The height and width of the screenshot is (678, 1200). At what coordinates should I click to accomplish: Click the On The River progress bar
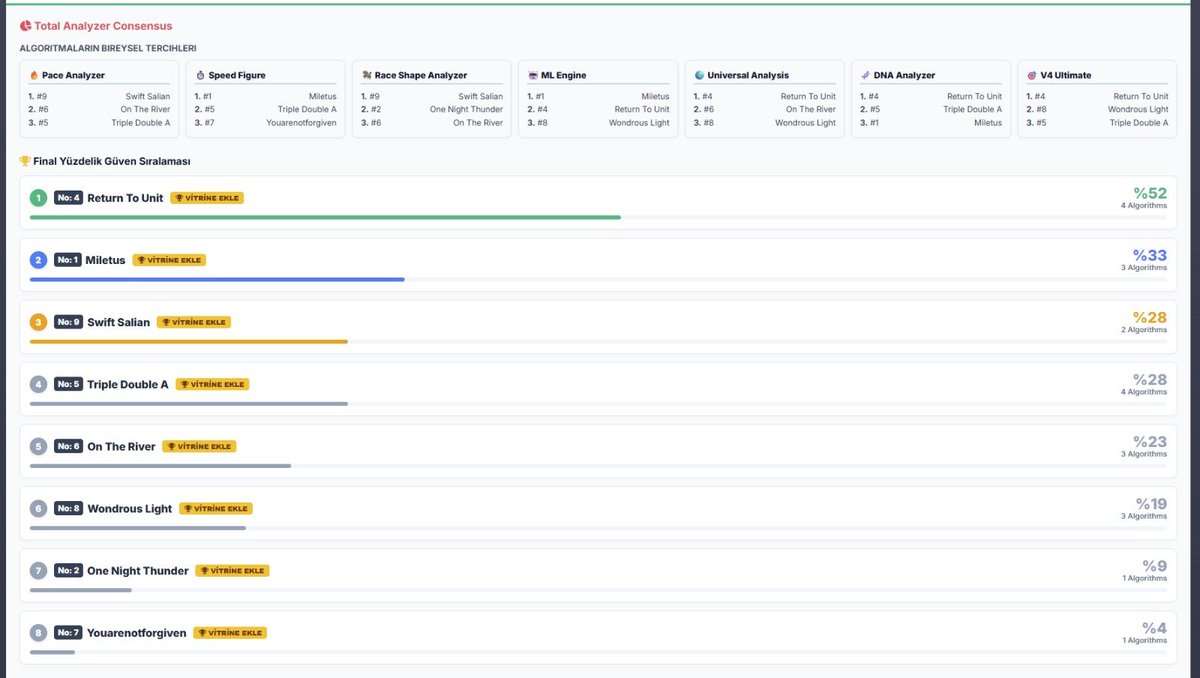[x=160, y=465]
